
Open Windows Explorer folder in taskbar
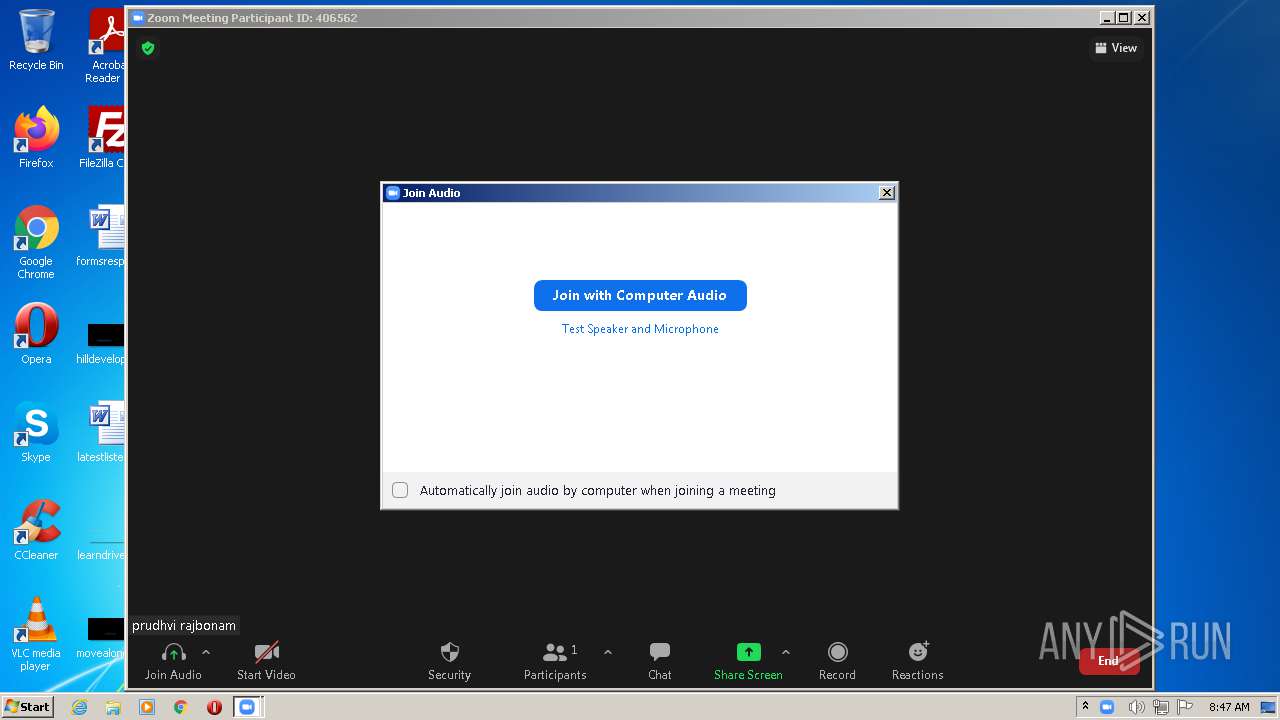click(113, 707)
